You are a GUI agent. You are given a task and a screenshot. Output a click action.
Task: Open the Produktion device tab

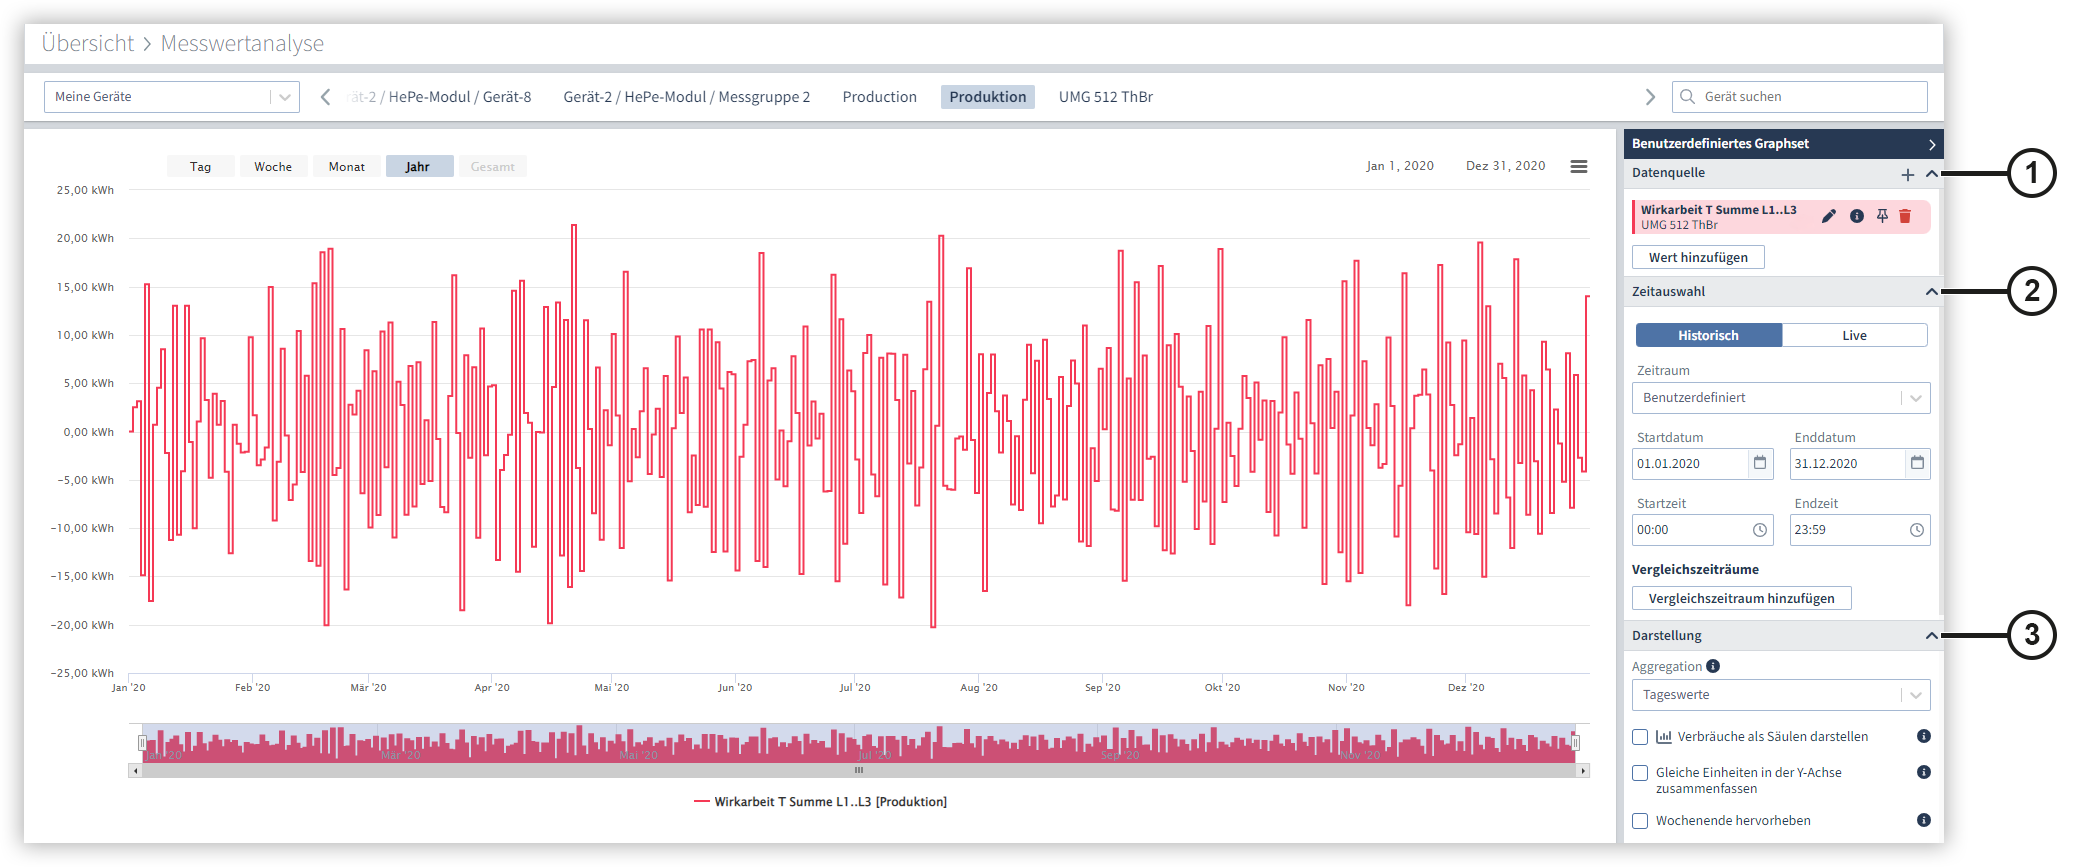(x=988, y=97)
